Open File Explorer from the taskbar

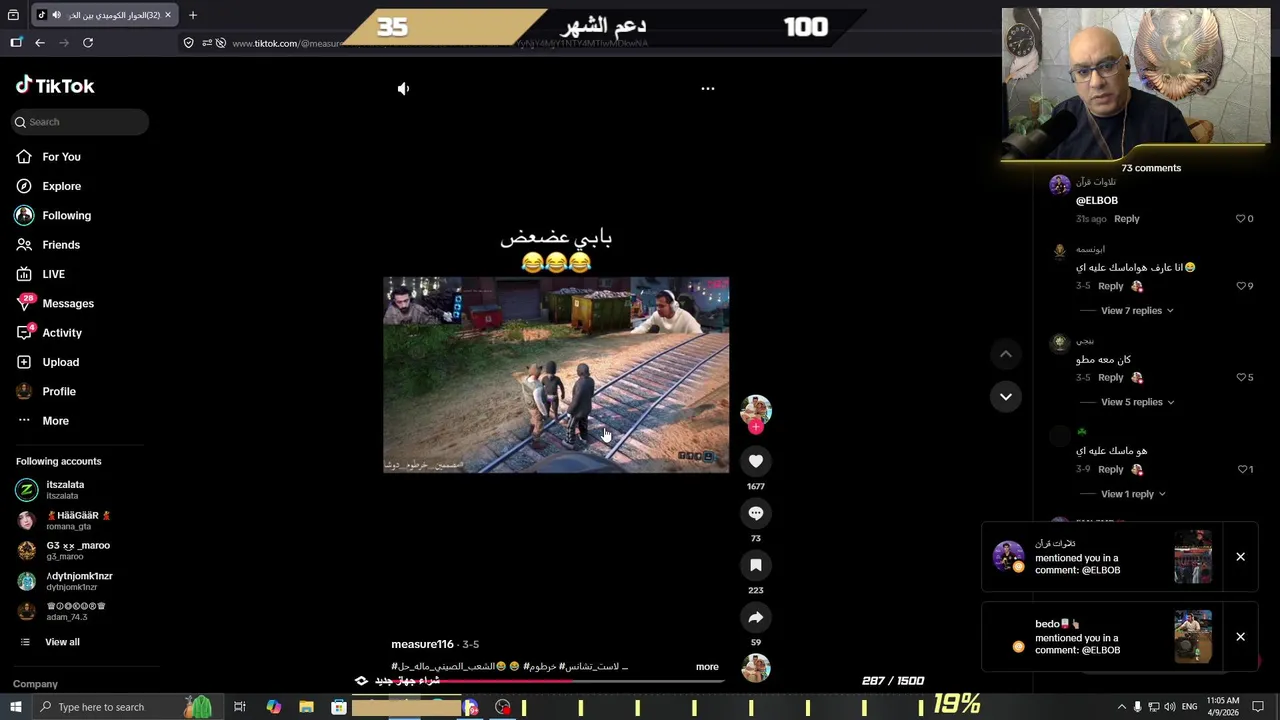click(x=306, y=707)
